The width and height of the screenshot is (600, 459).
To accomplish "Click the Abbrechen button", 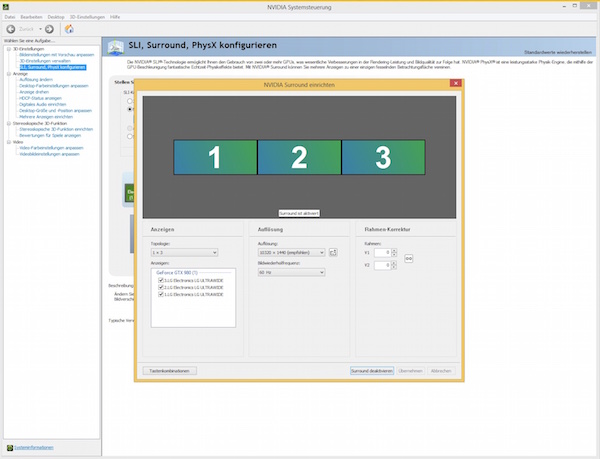I will [441, 371].
